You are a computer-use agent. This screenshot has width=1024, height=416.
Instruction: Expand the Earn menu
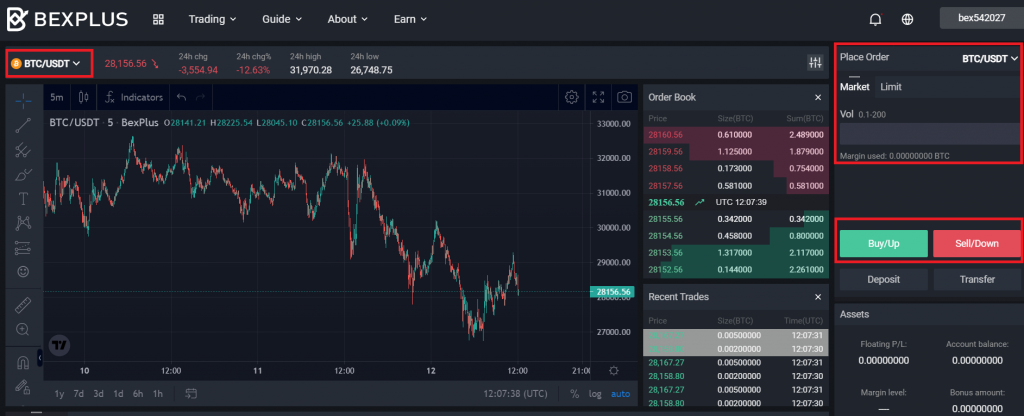[410, 20]
